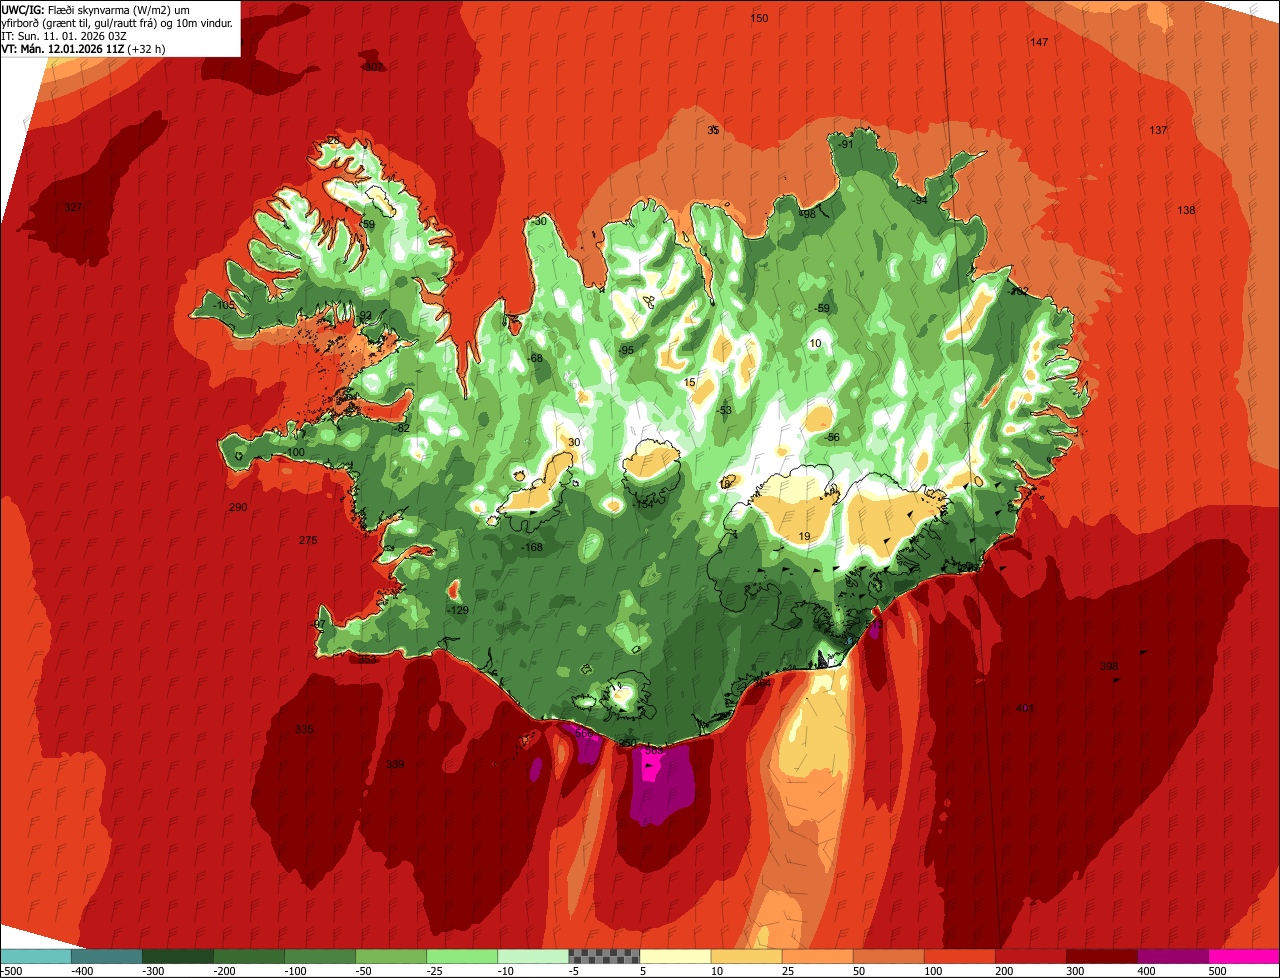1280x978 pixels.
Task: Click the '-5' legend scale label
Action: (576, 971)
